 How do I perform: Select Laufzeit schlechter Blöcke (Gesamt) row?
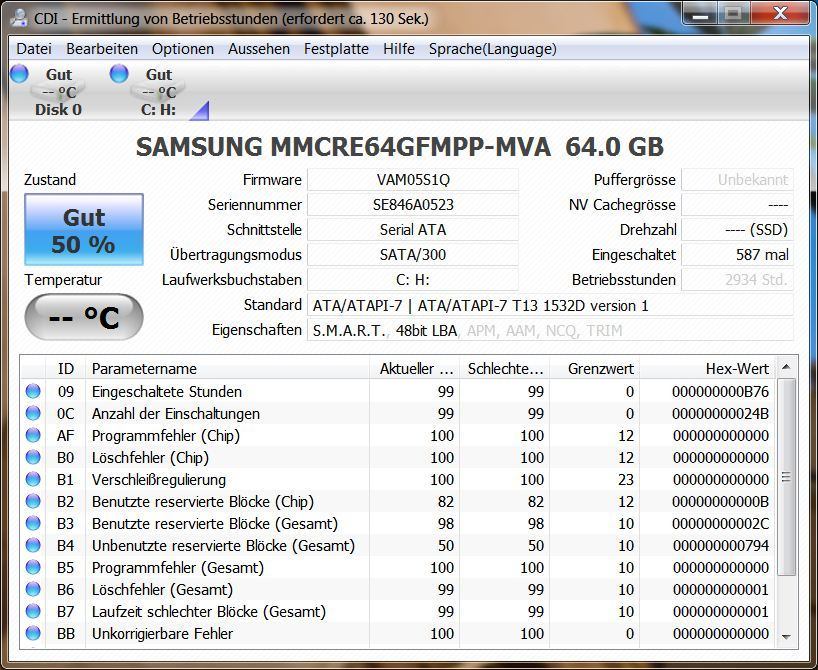[x=399, y=611]
